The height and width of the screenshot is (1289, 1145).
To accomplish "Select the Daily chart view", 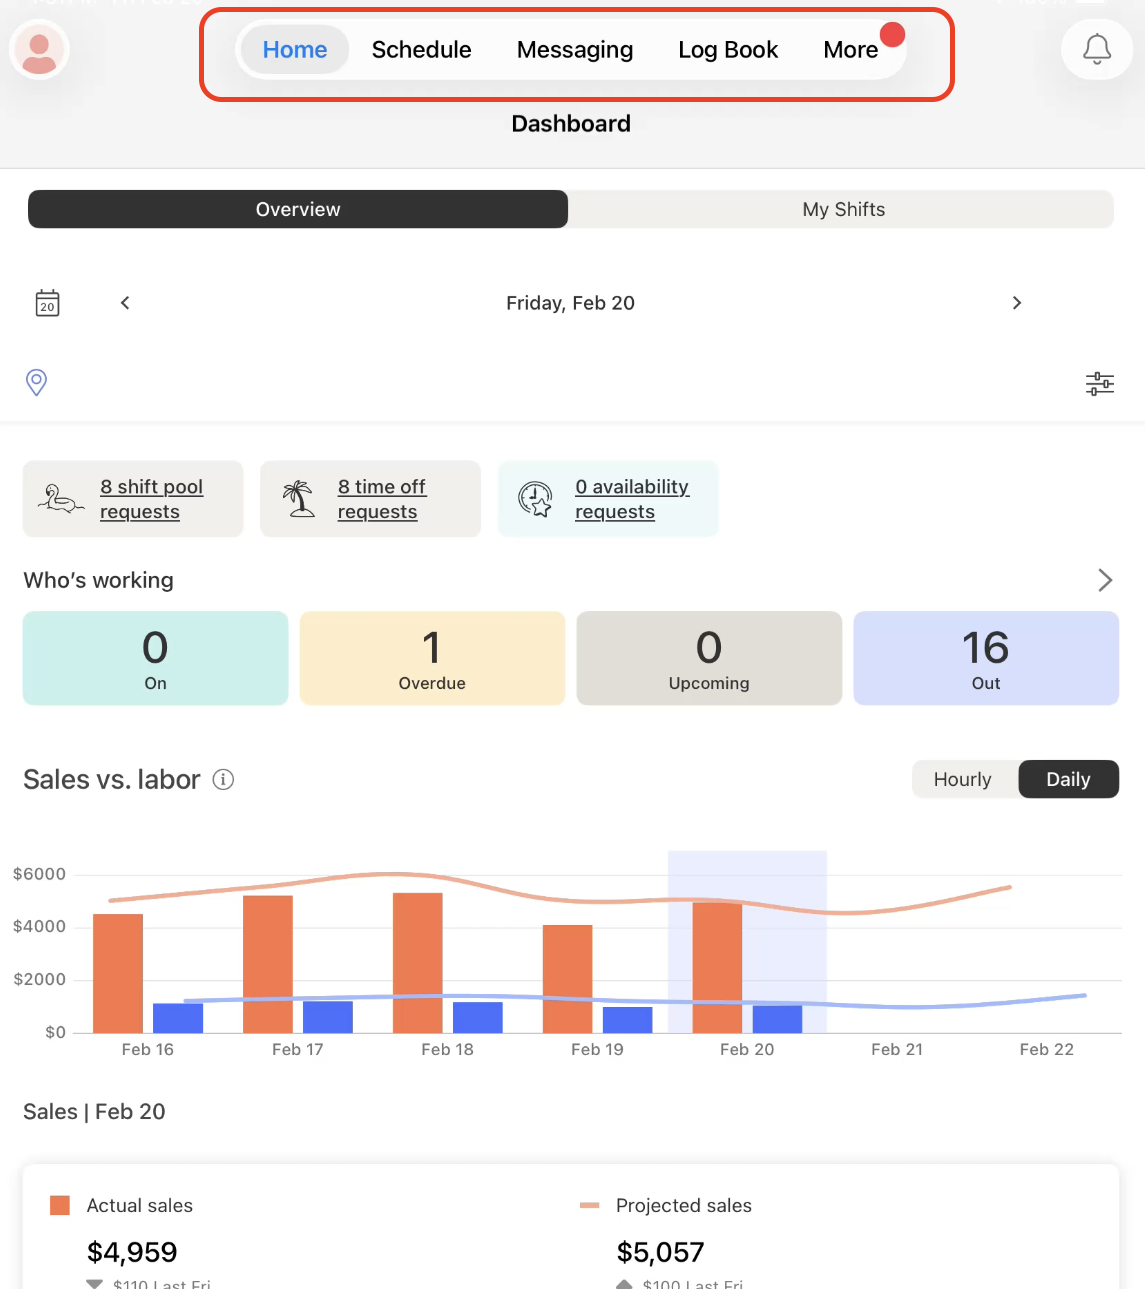I will coord(1067,780).
